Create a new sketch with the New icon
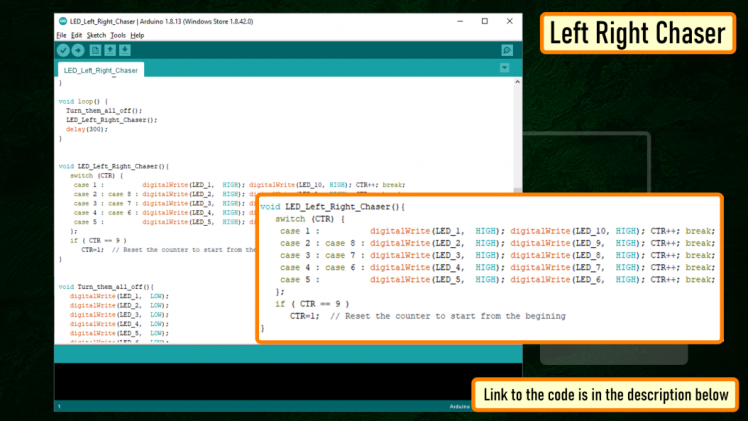 coord(96,50)
